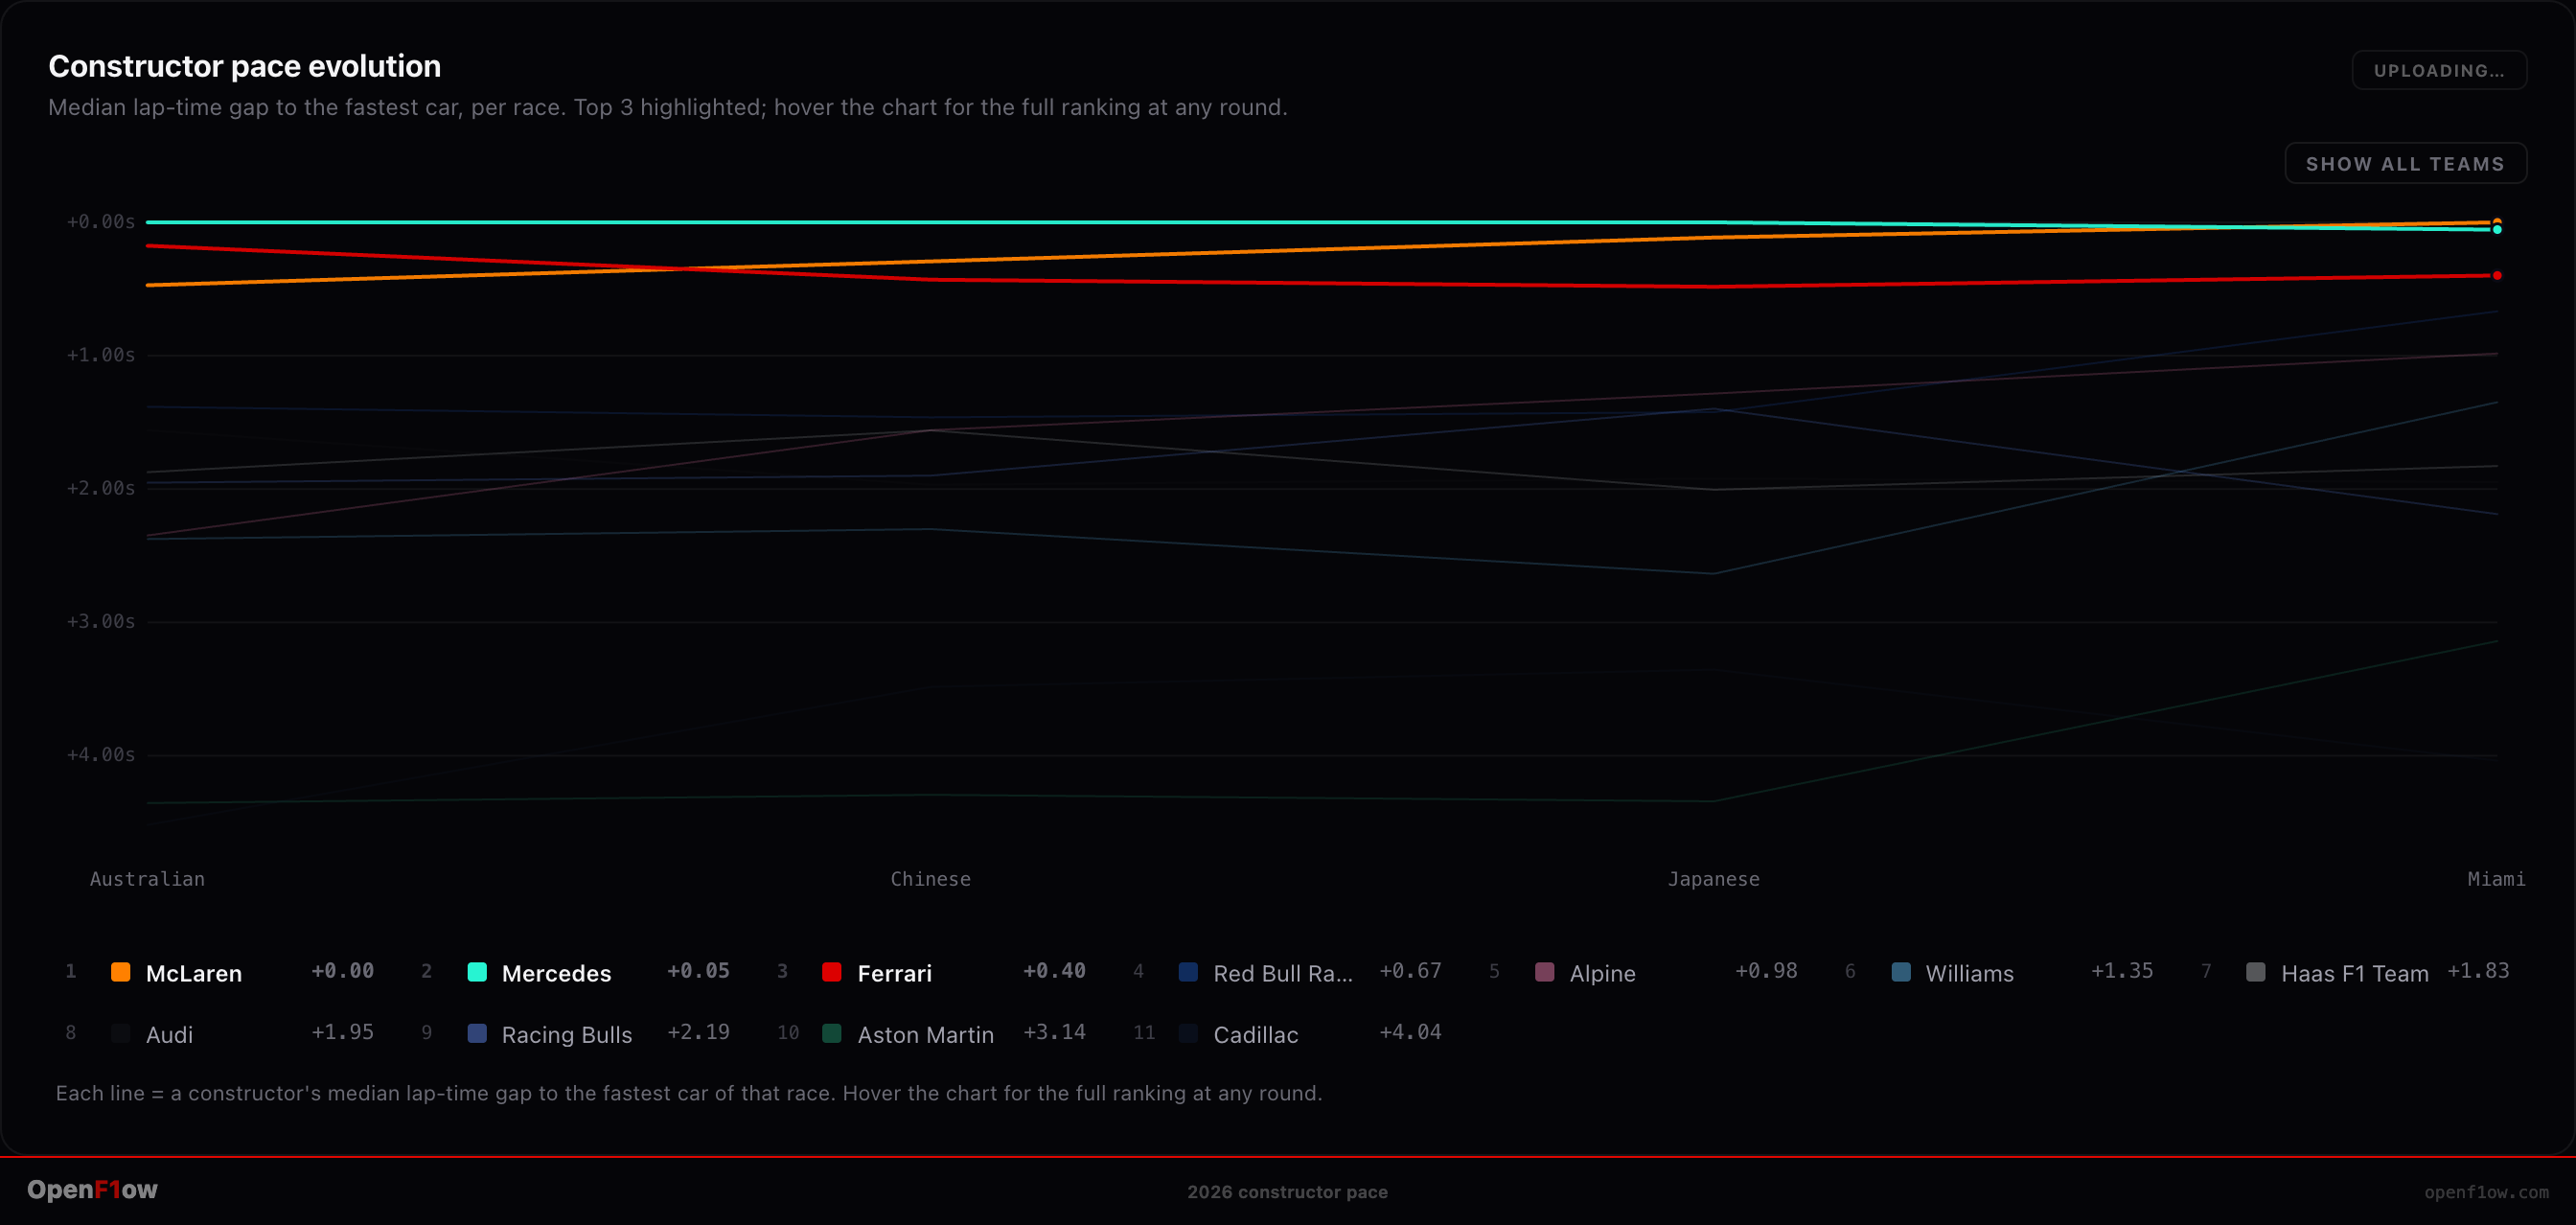Click Audi's +1.95 gap value
2576x1225 pixels.
343,1032
